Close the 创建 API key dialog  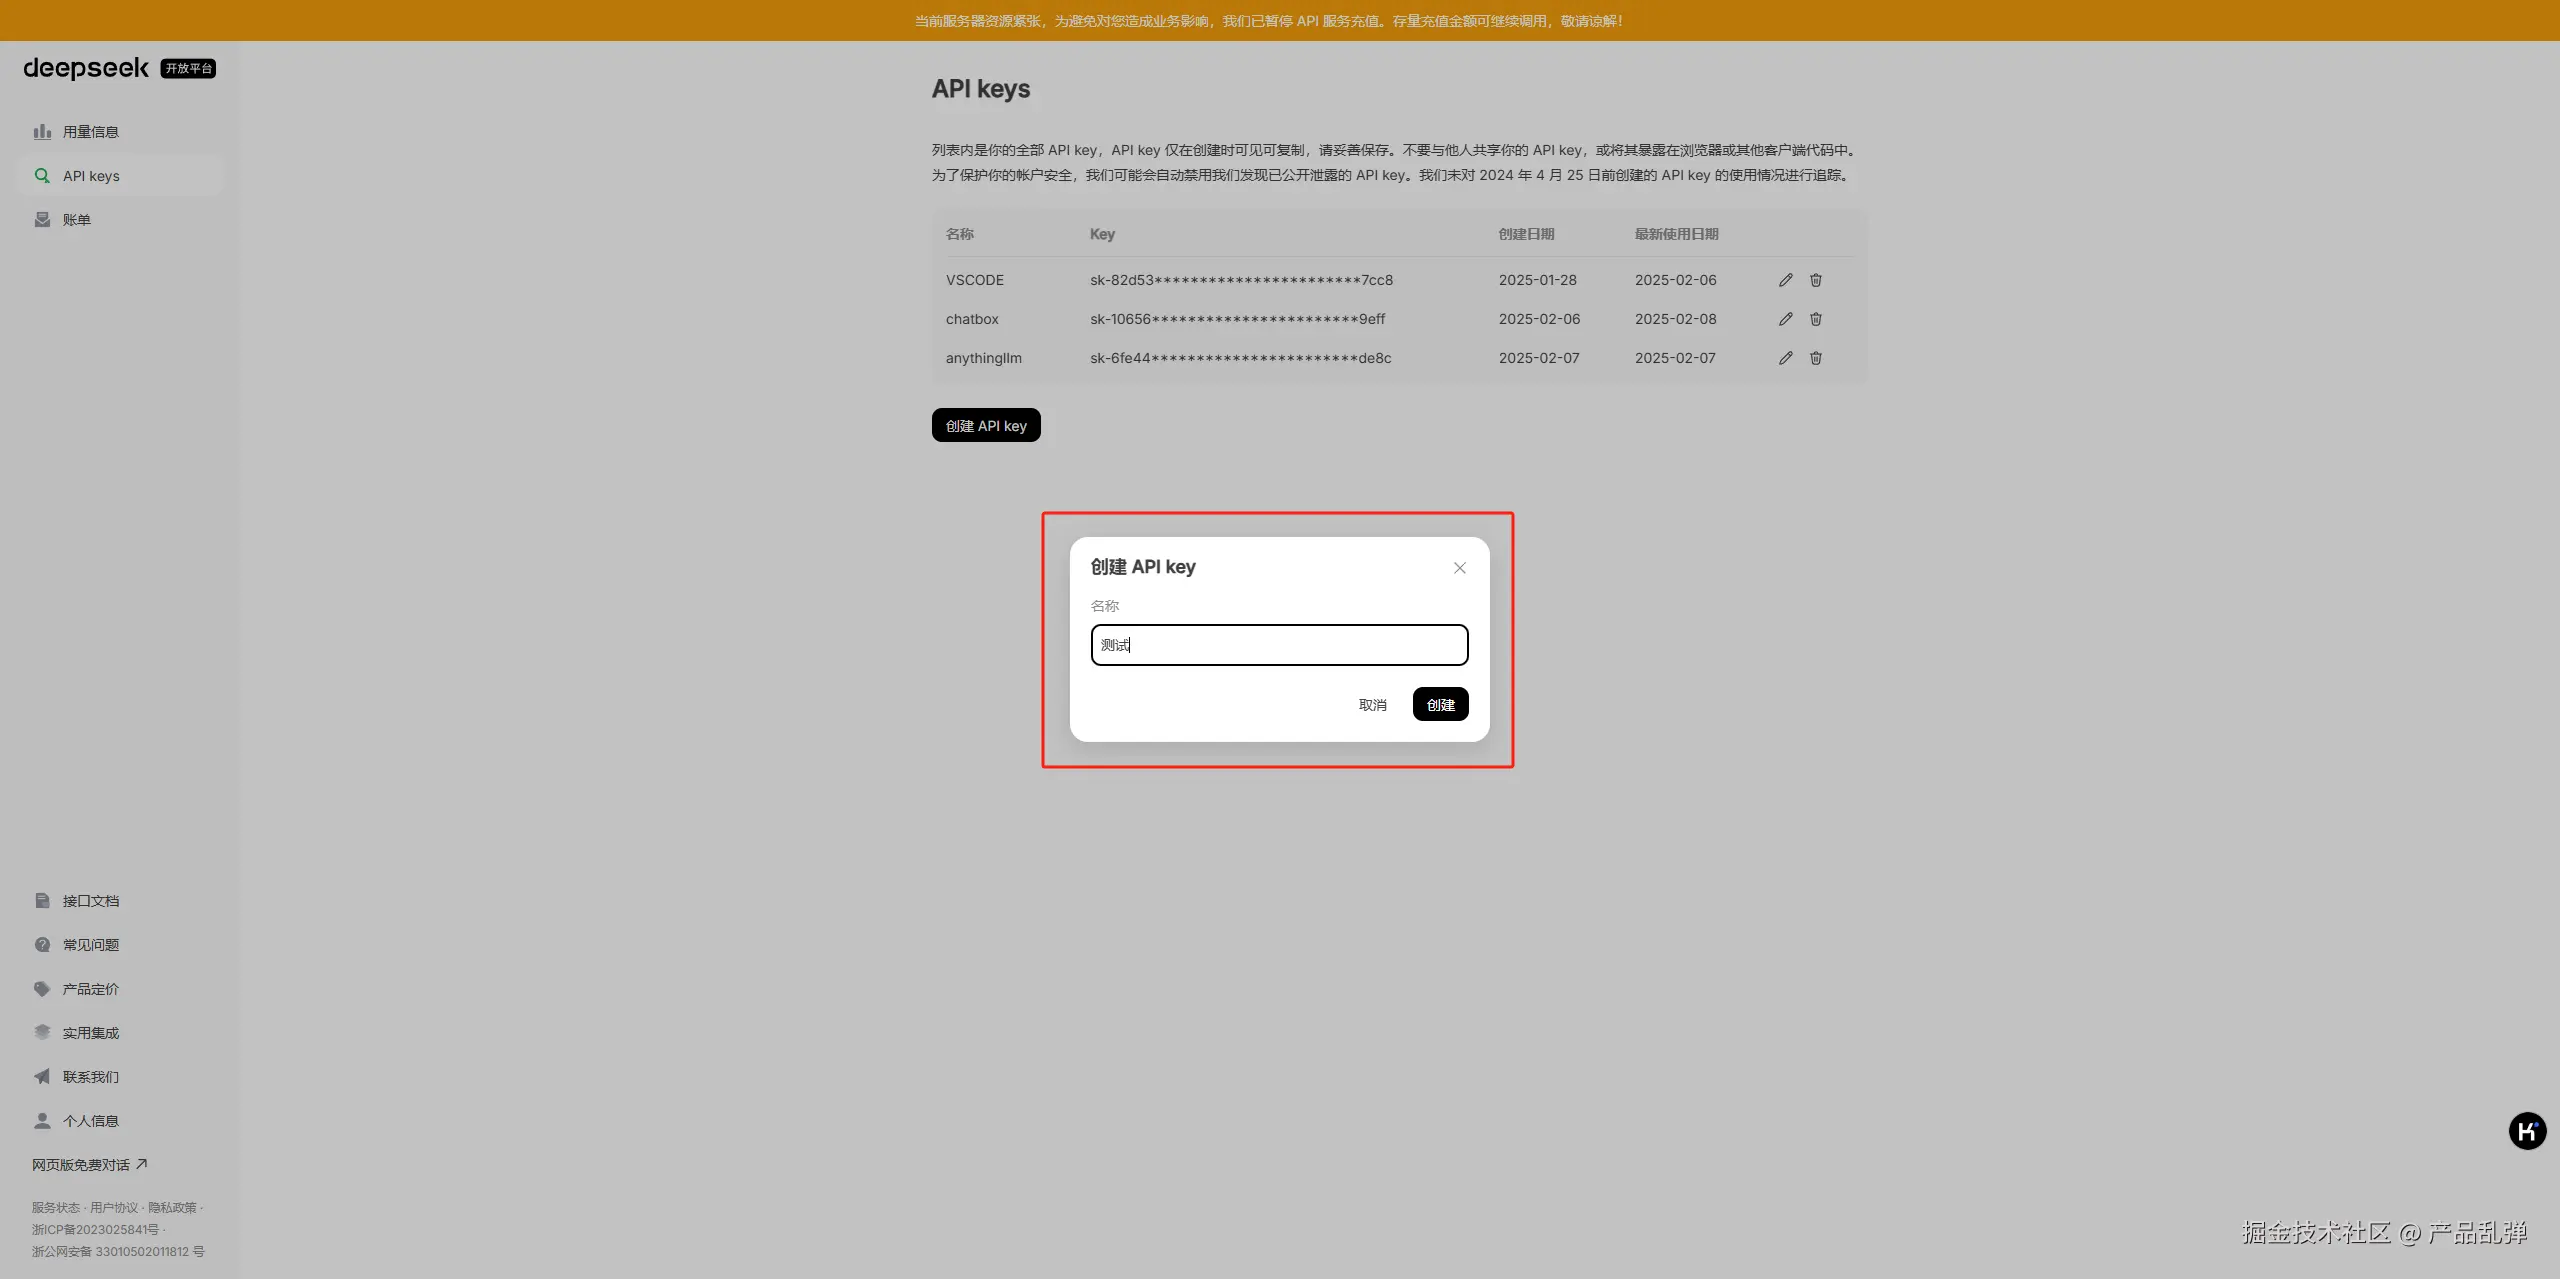coord(1459,568)
